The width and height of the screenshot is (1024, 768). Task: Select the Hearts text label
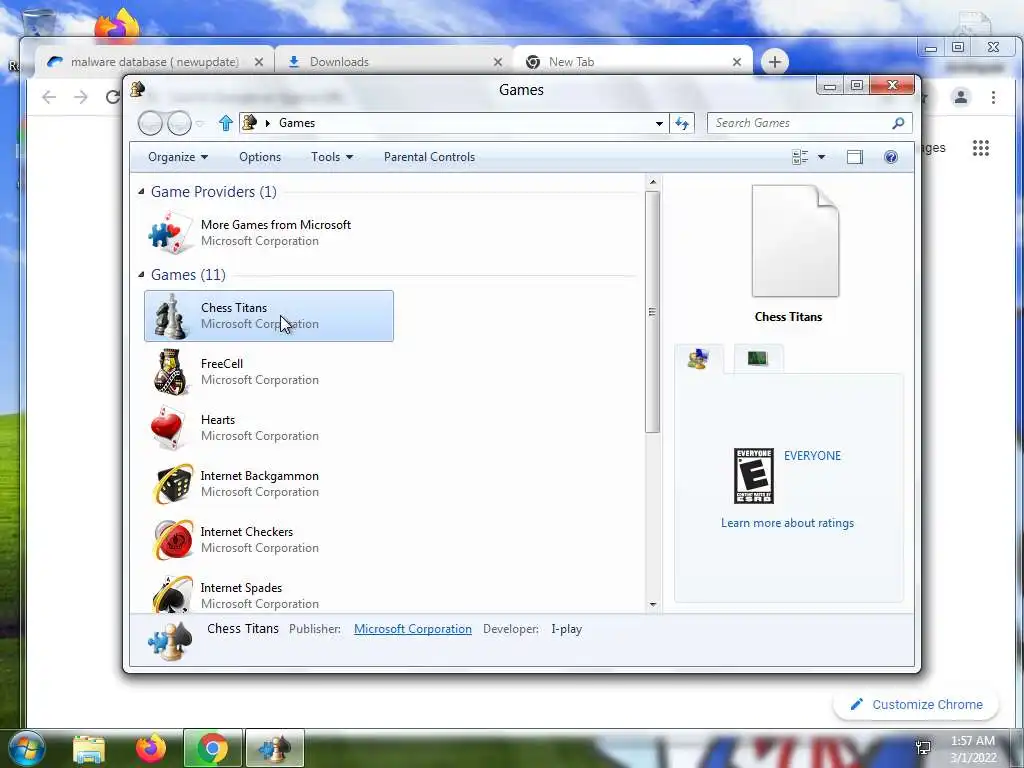coord(218,420)
